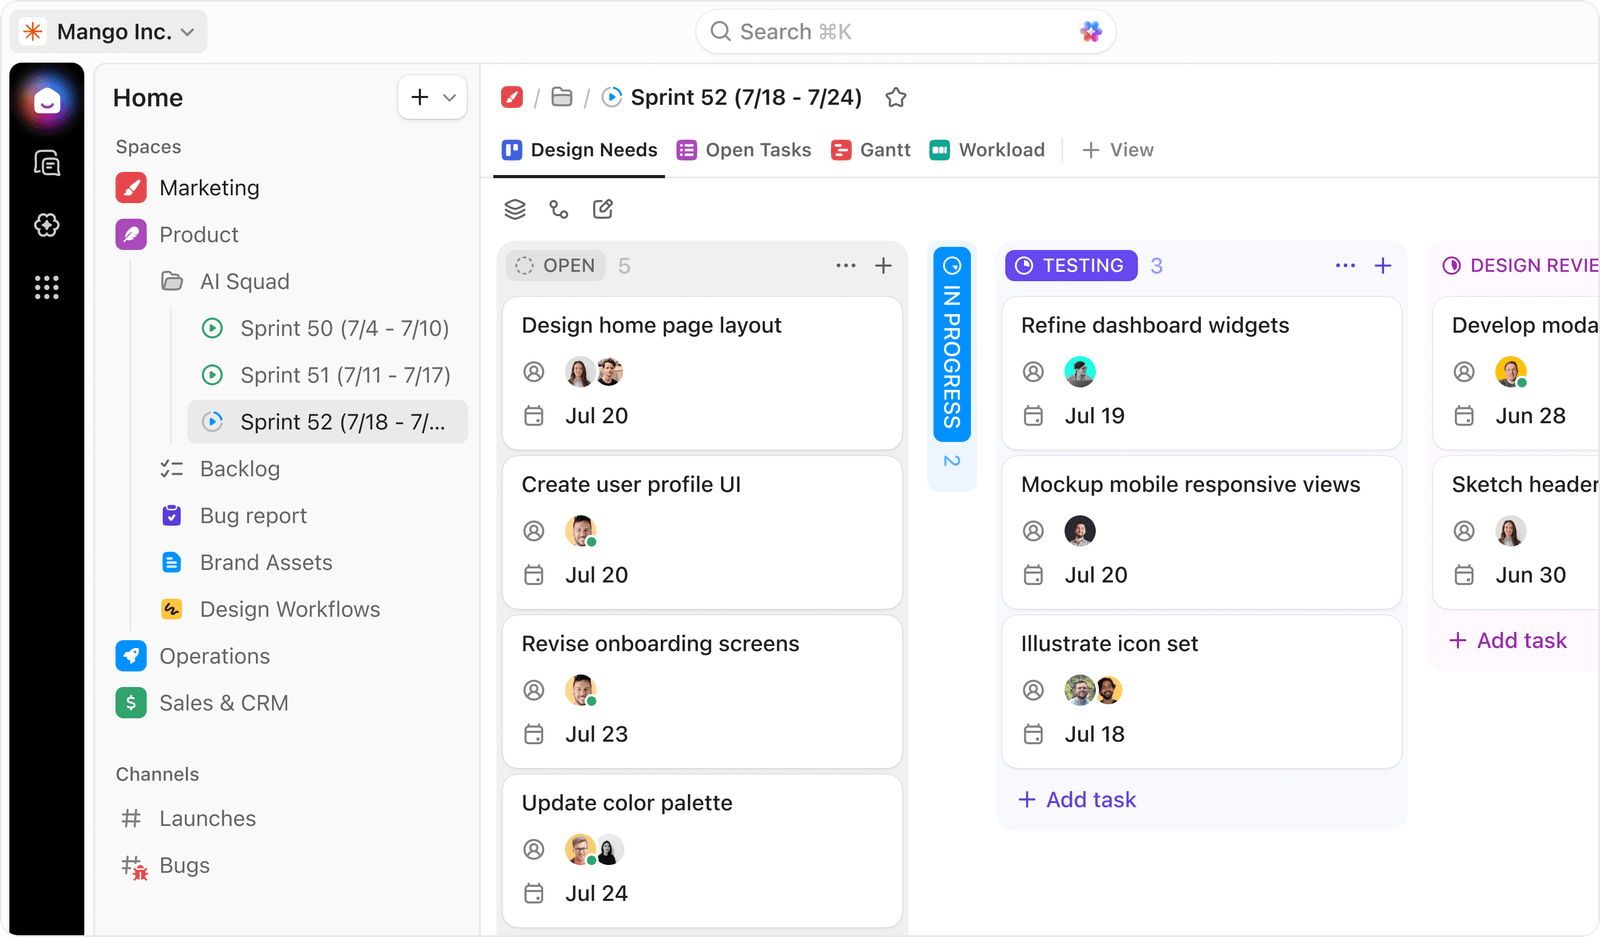Viewport: 1600px width, 937px height.
Task: Click the Search input field
Action: click(x=906, y=32)
